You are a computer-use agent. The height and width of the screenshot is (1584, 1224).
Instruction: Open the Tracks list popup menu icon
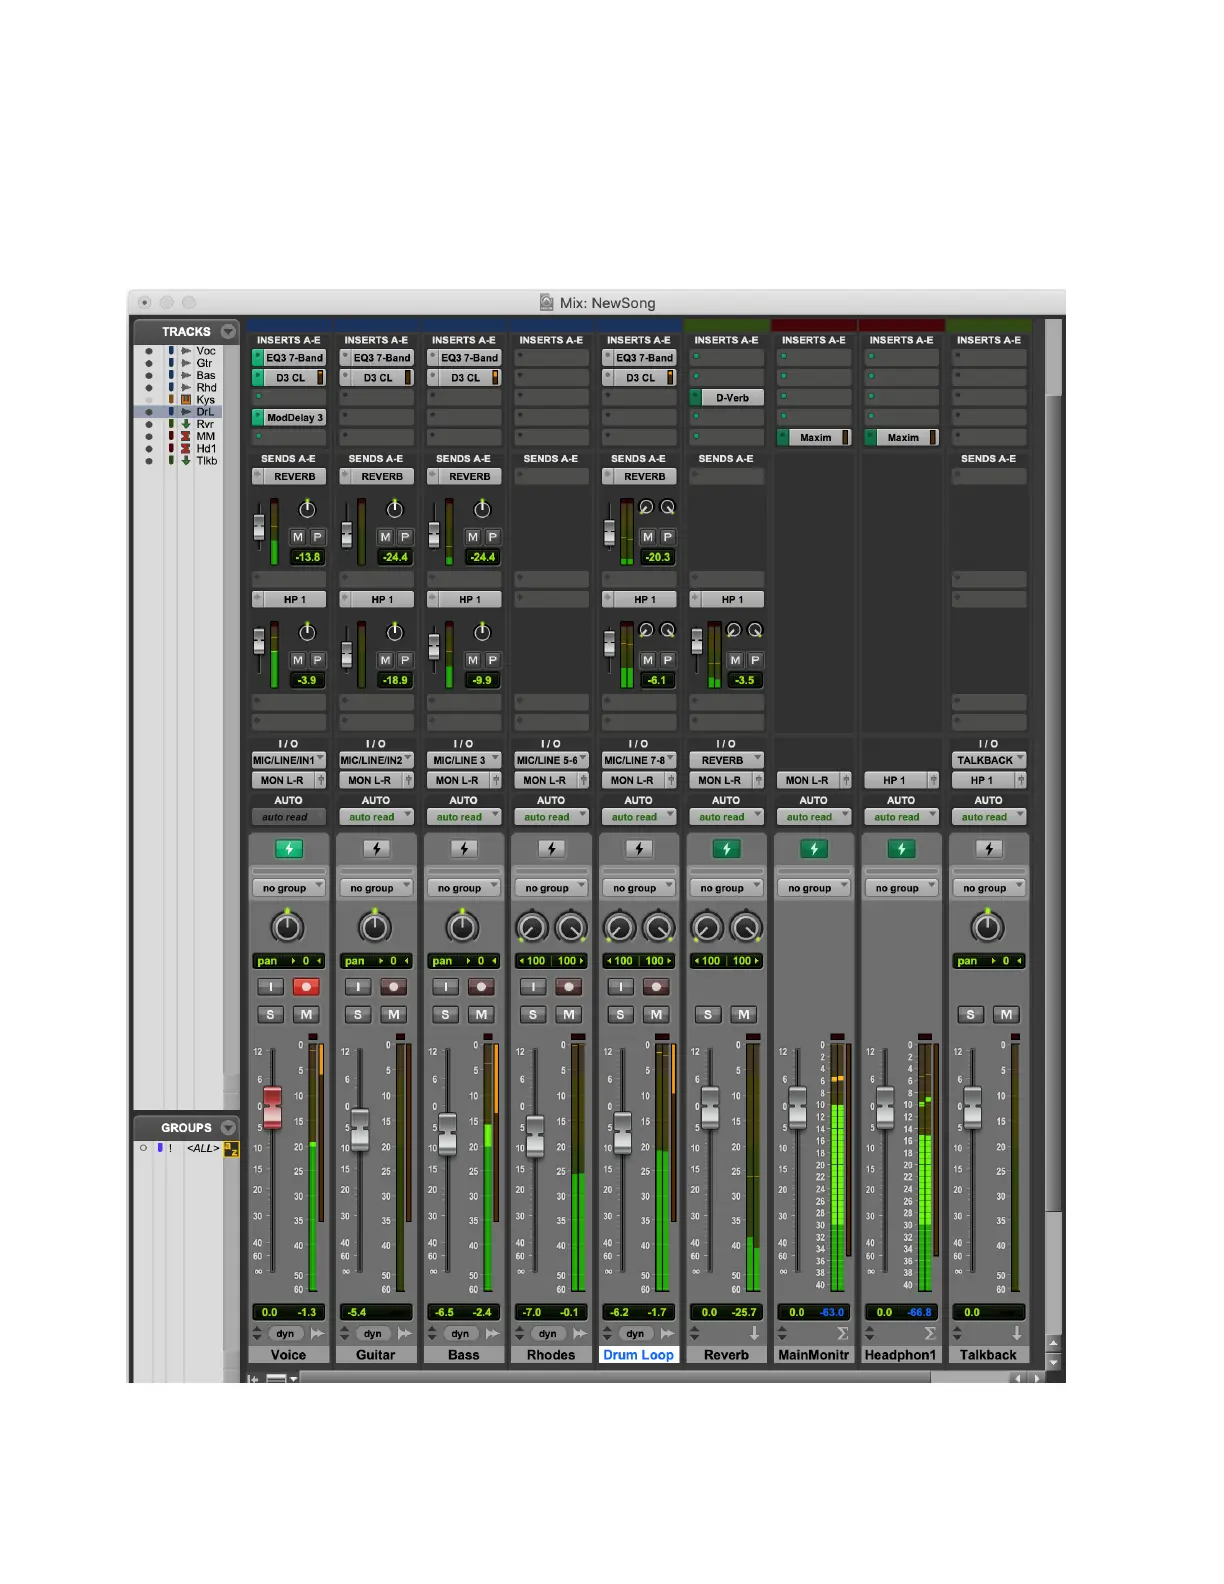pos(229,331)
